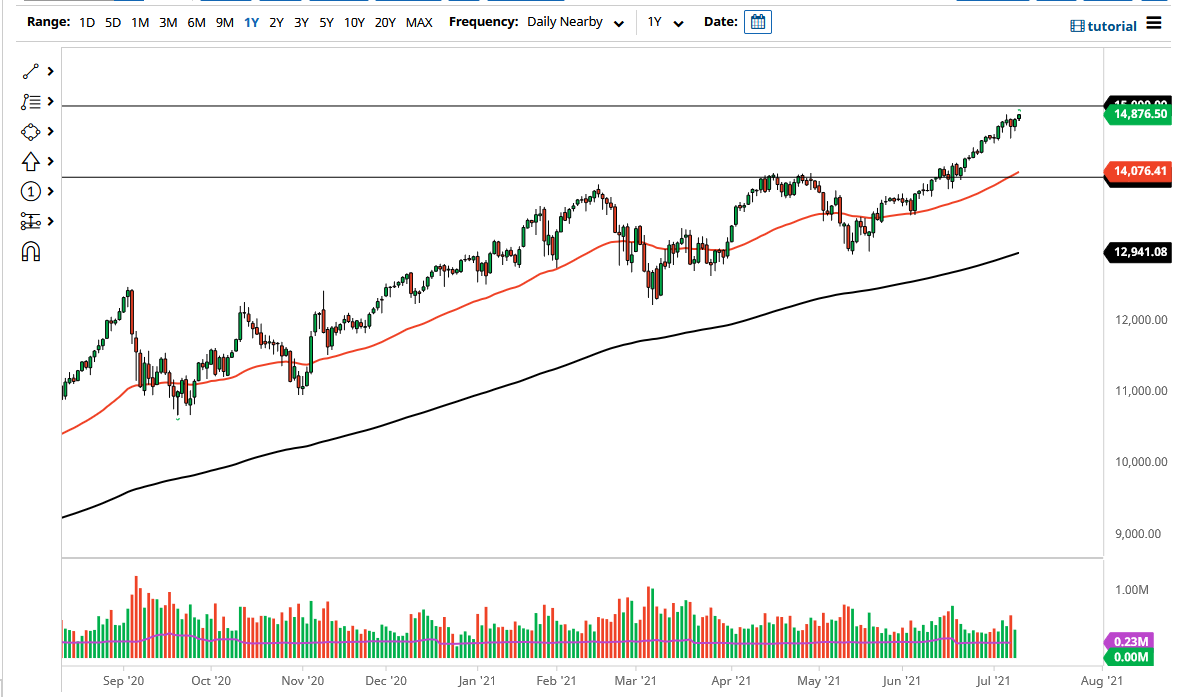Select the trendline drawing tool
Viewport: 1178px width, 697px height.
click(x=30, y=71)
